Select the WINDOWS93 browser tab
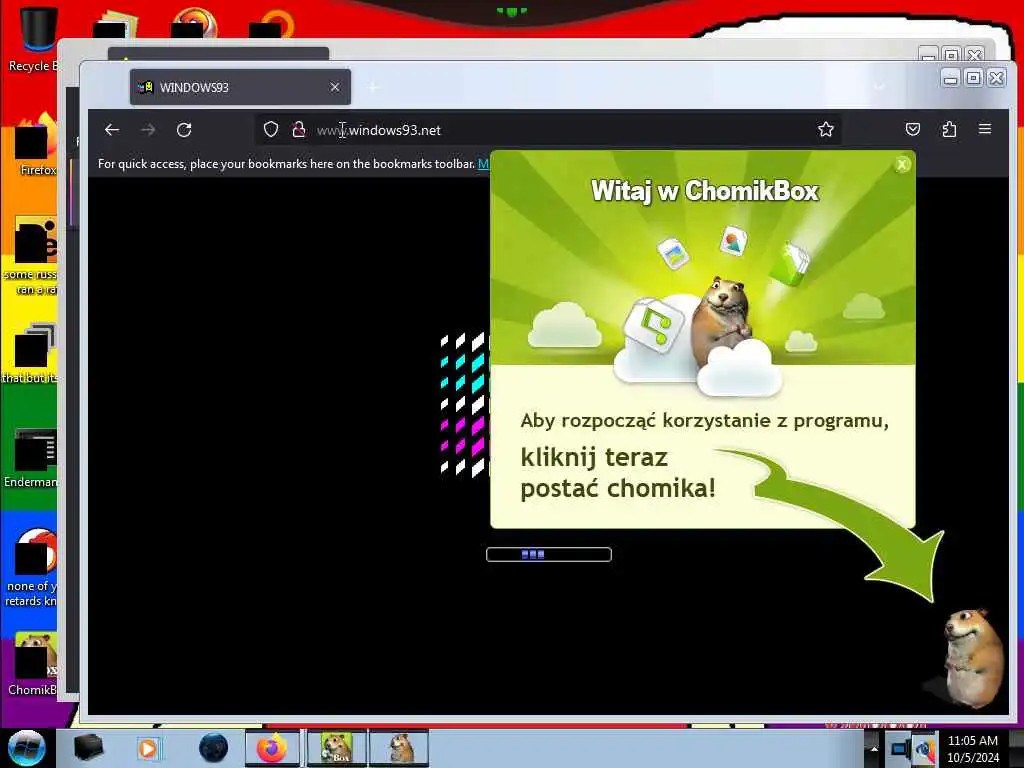This screenshot has width=1024, height=768. click(240, 87)
